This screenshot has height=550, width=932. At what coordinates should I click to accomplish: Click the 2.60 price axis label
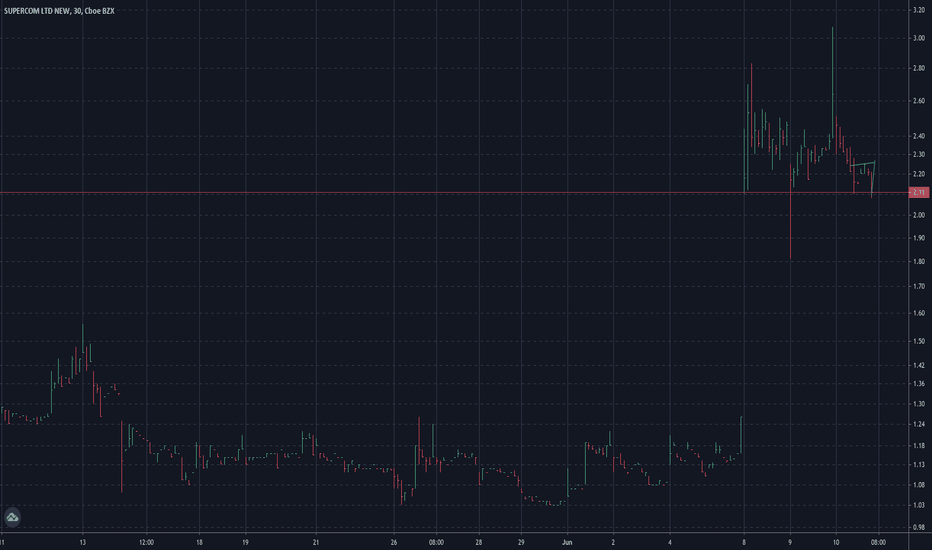pyautogui.click(x=918, y=100)
